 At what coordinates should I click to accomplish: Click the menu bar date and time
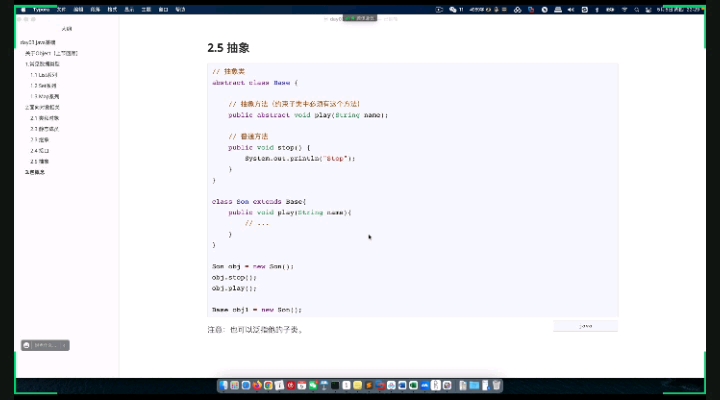(678, 9)
